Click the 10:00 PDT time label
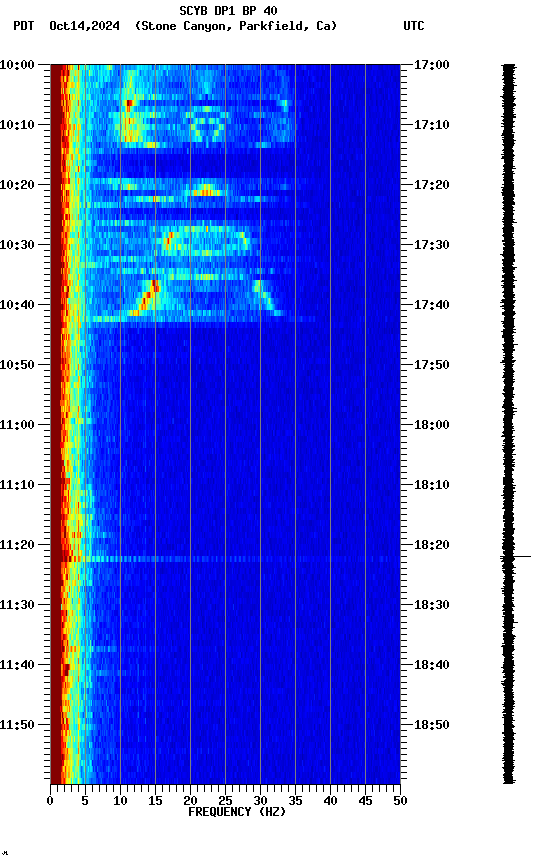The image size is (552, 864). (x=17, y=65)
